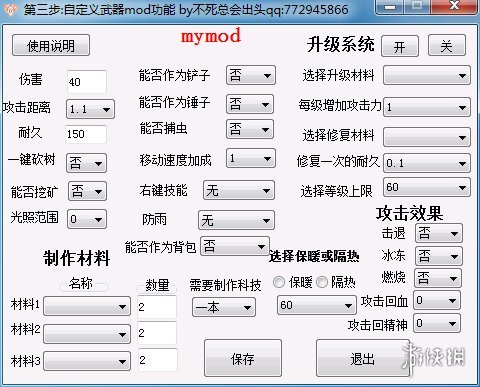This screenshot has height=387, width=480.
Task: Expand the 击退 knockback dropdown
Action: point(439,233)
